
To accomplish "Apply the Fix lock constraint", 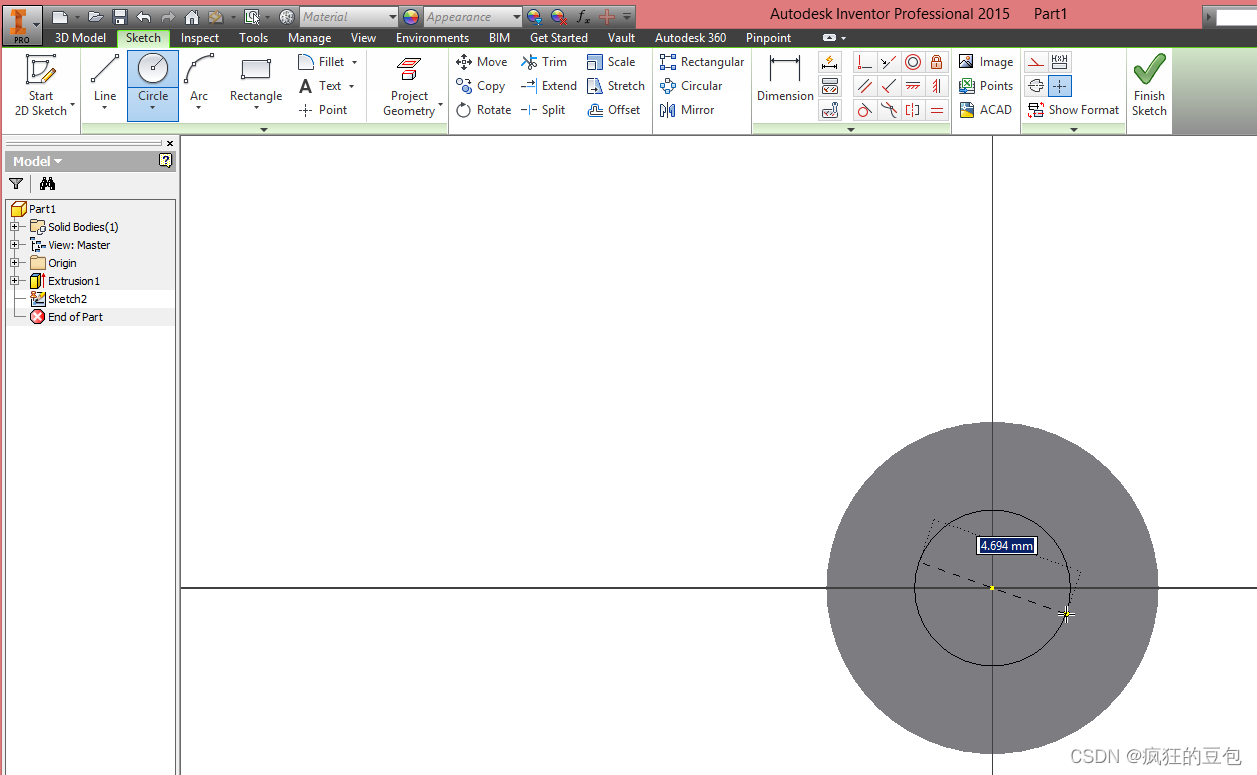I will pyautogui.click(x=937, y=62).
